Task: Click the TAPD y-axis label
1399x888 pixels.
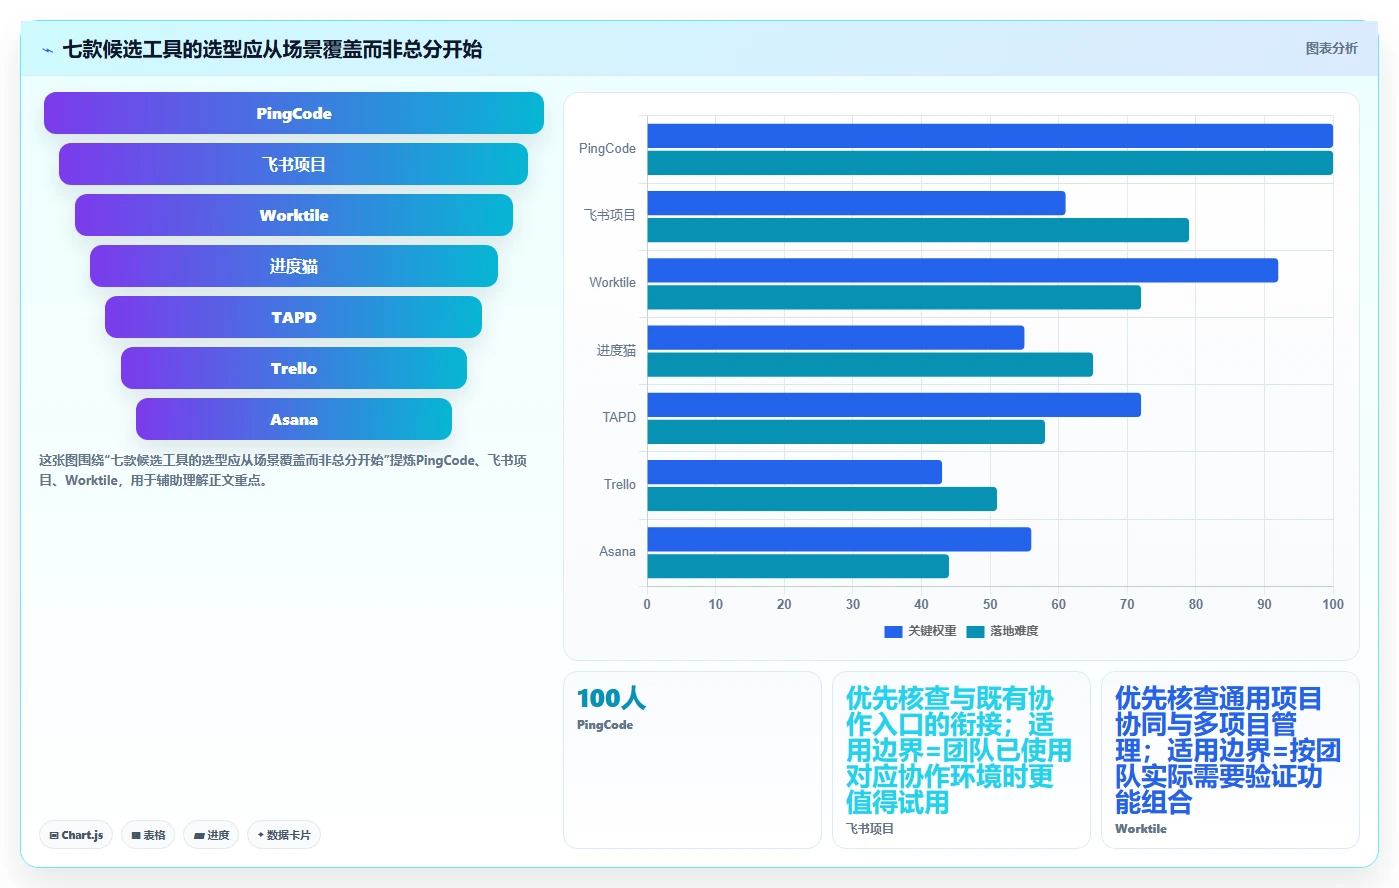Action: (x=619, y=417)
